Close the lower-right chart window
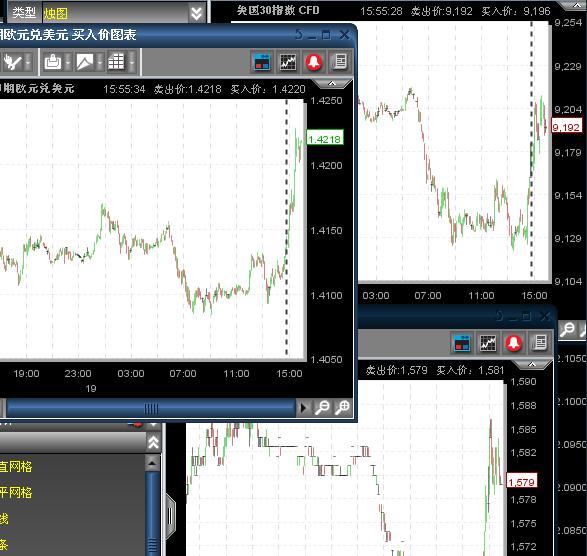The height and width of the screenshot is (556, 587). tap(545, 317)
